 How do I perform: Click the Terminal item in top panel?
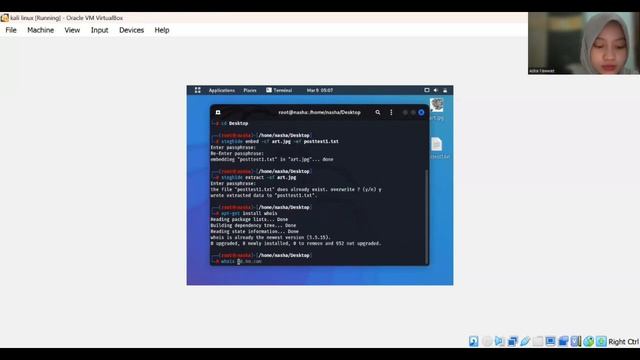(279, 90)
